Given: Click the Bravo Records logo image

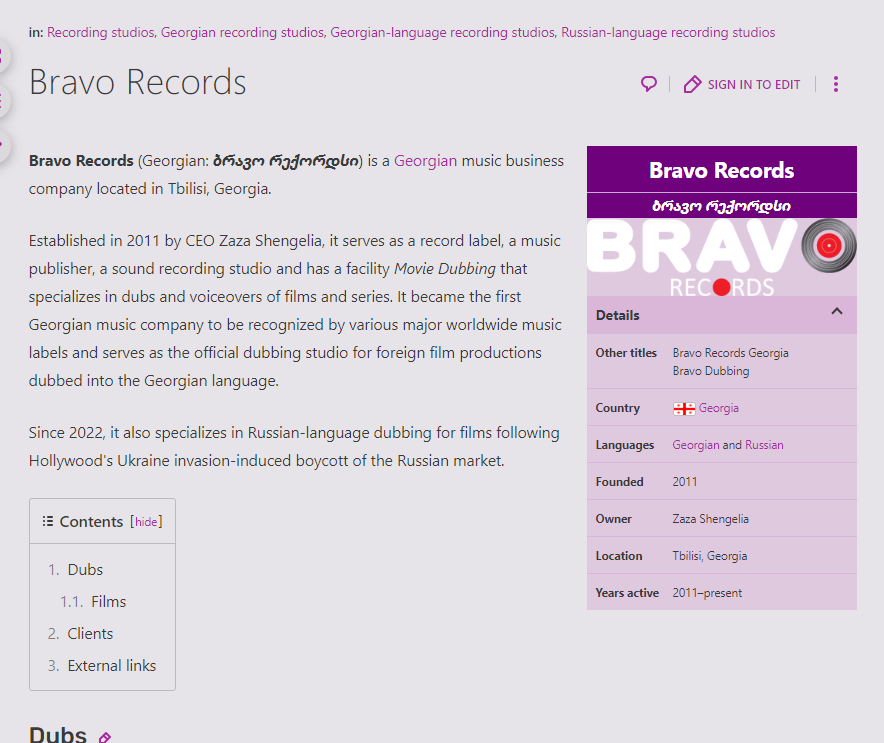Looking at the screenshot, I should pos(722,257).
